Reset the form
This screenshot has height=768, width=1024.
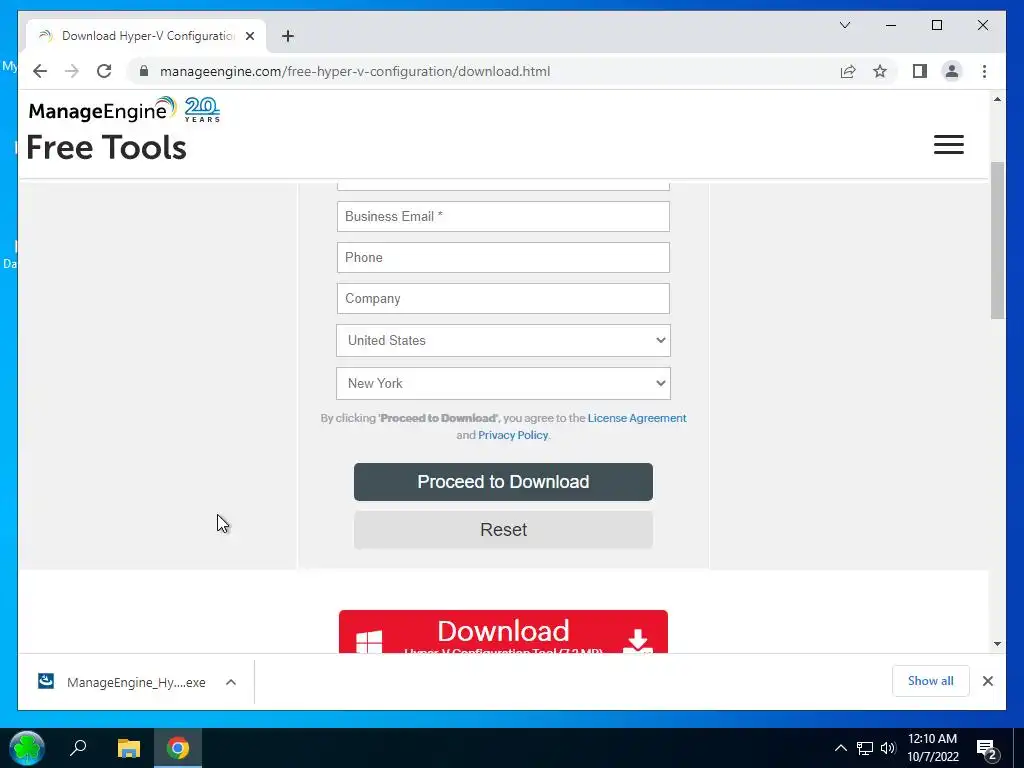point(503,530)
